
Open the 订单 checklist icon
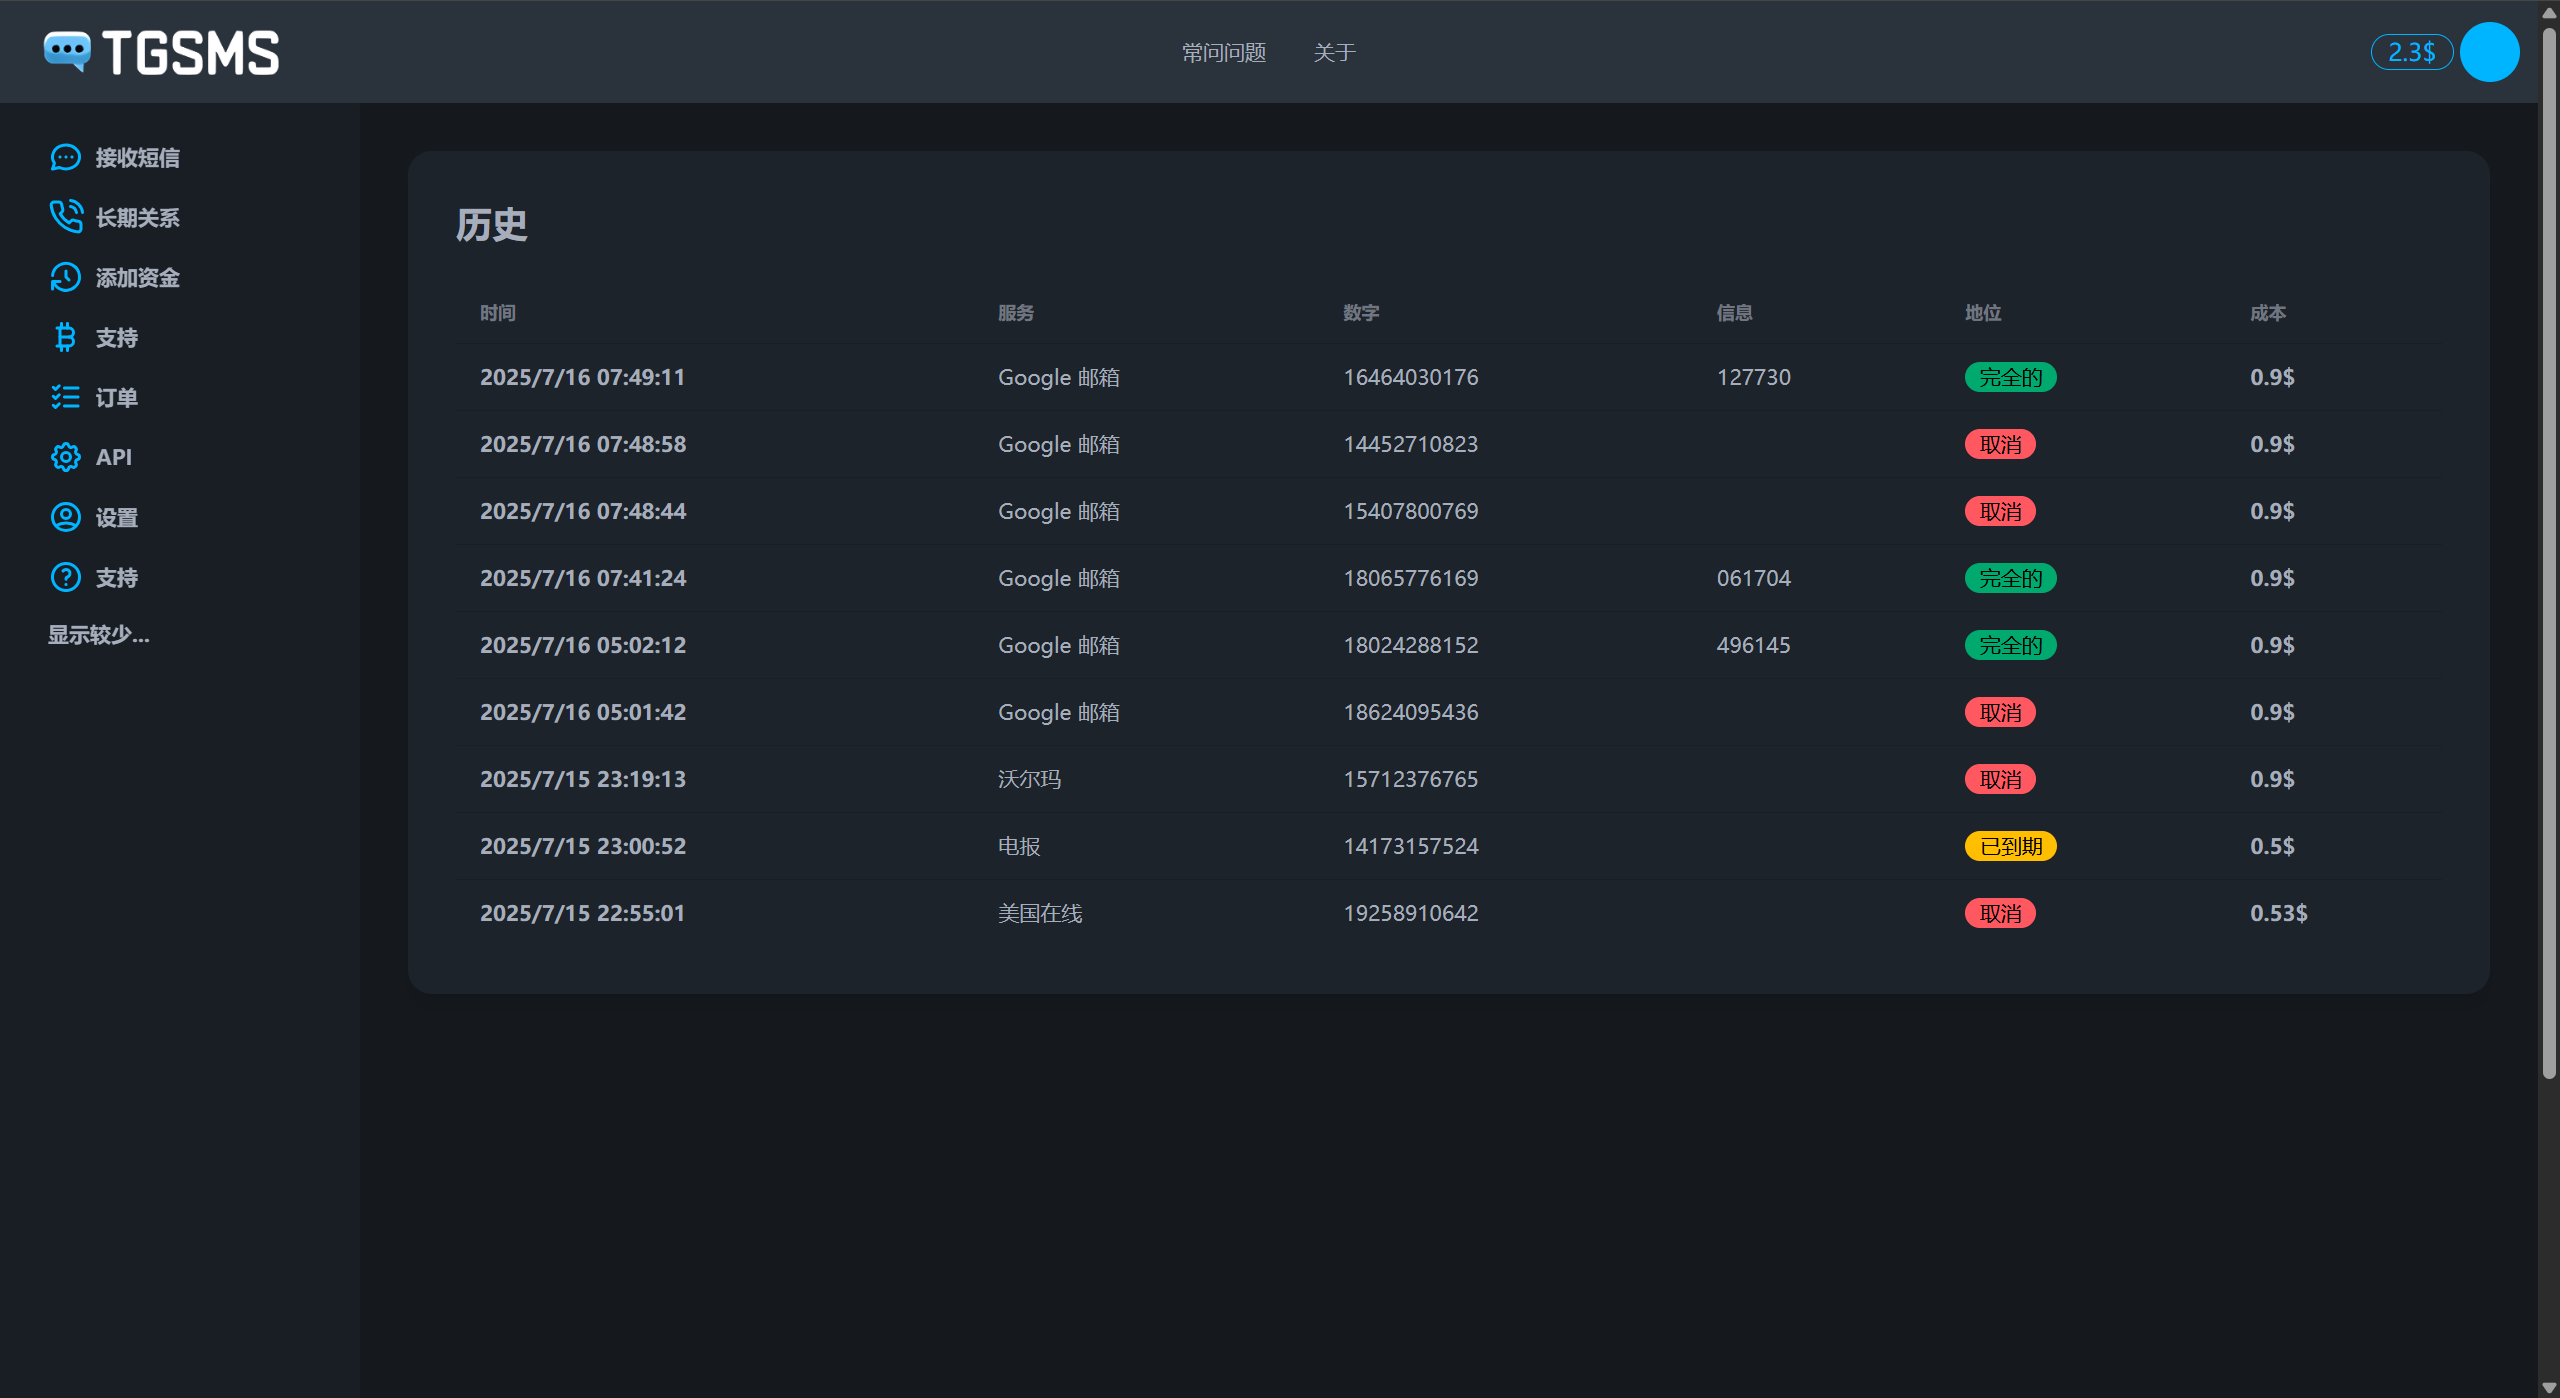(65, 397)
